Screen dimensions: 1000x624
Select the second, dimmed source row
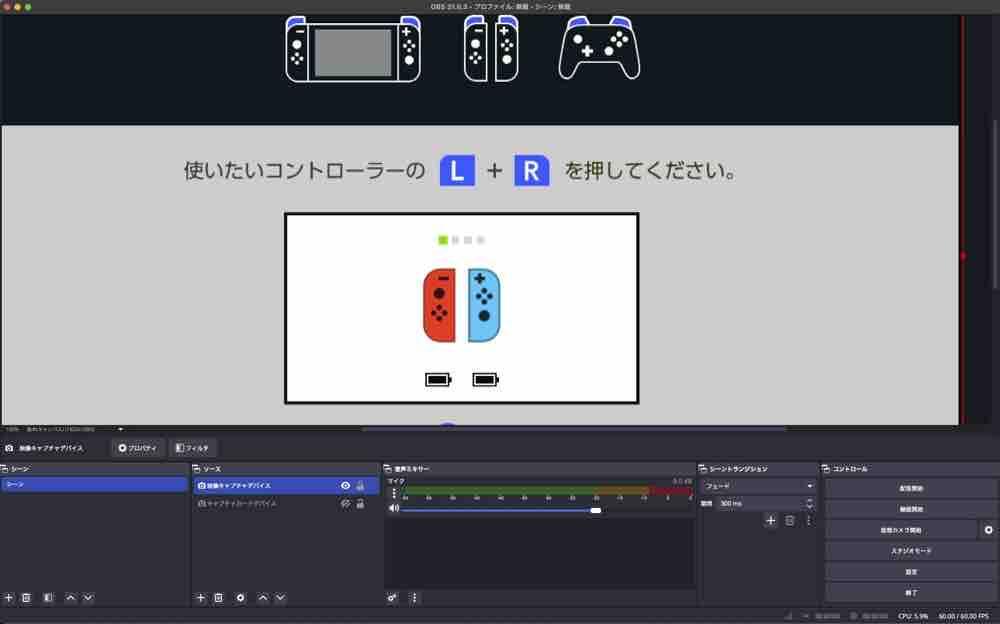coord(285,503)
